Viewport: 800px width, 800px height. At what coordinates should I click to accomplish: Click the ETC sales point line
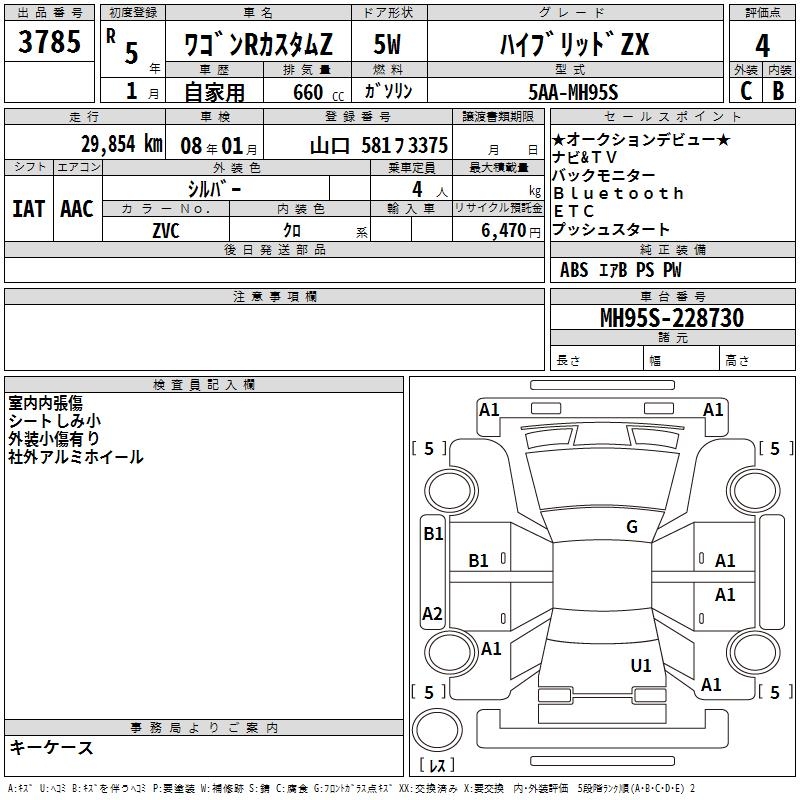click(574, 211)
